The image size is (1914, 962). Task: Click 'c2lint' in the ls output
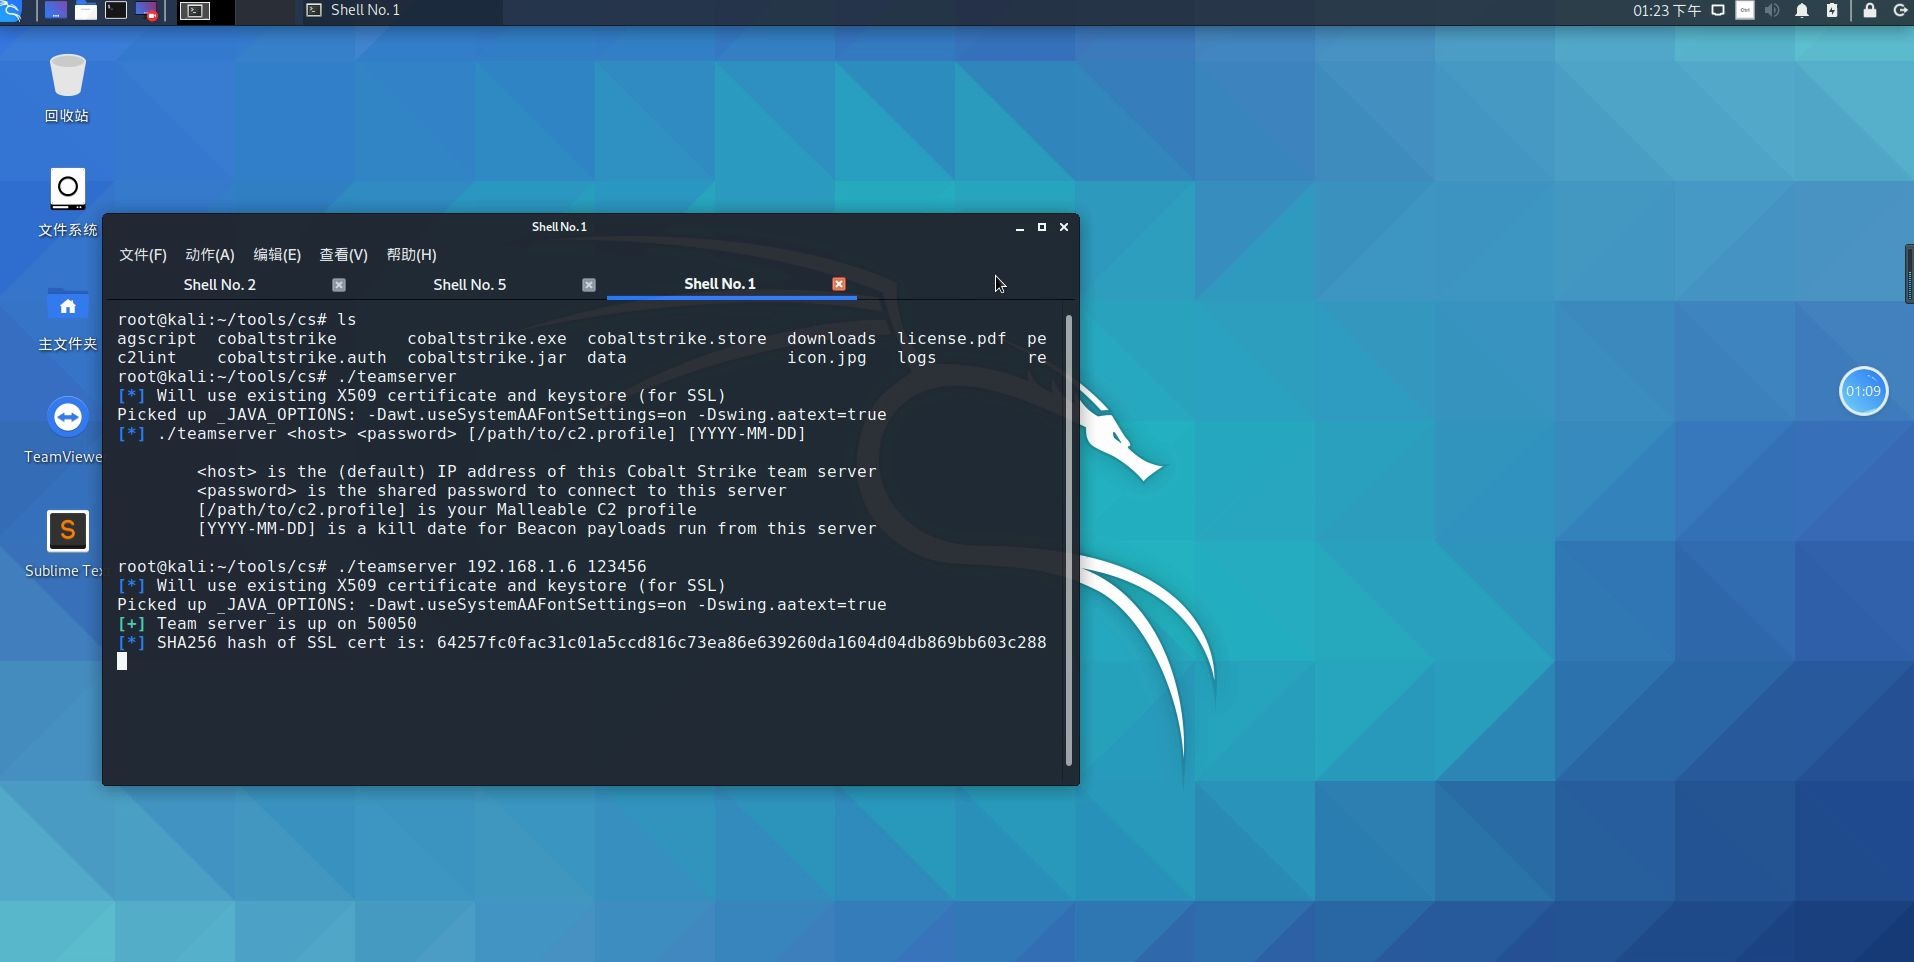click(x=147, y=358)
